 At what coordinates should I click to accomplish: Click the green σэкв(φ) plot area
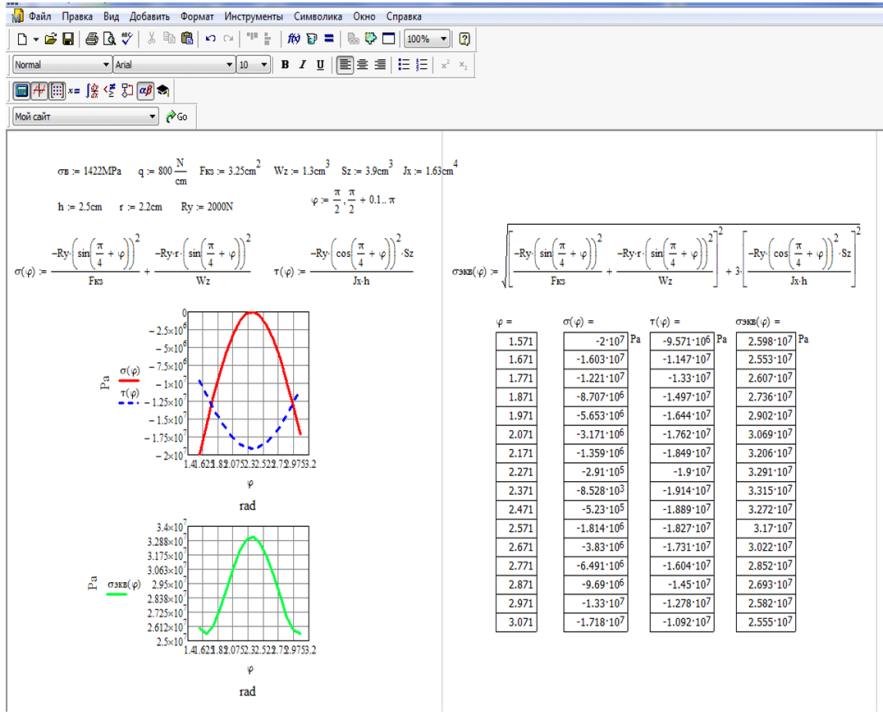point(249,582)
